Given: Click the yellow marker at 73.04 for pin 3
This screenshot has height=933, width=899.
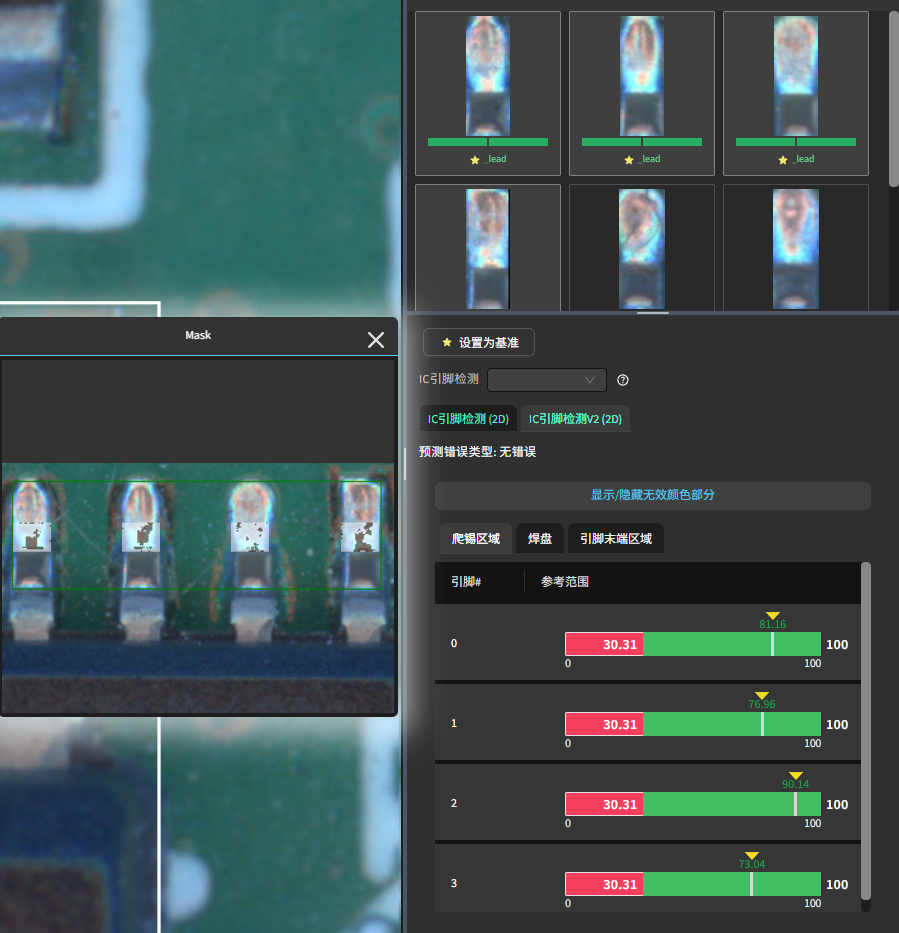Looking at the screenshot, I should tap(752, 856).
